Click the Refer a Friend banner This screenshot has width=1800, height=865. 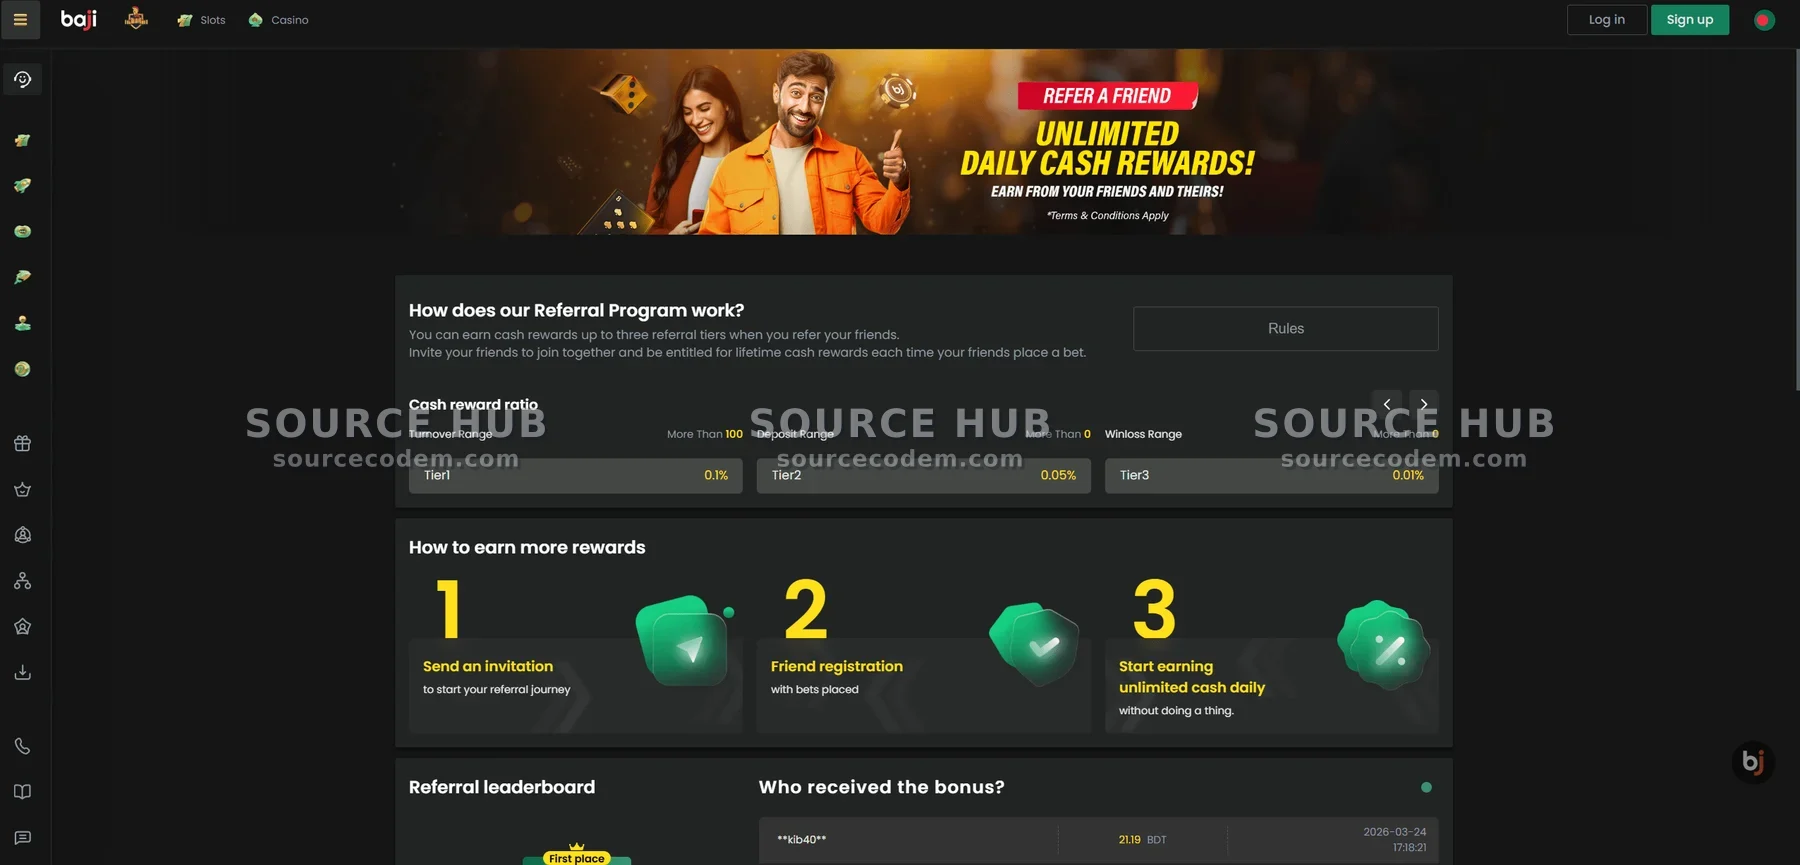coord(923,142)
